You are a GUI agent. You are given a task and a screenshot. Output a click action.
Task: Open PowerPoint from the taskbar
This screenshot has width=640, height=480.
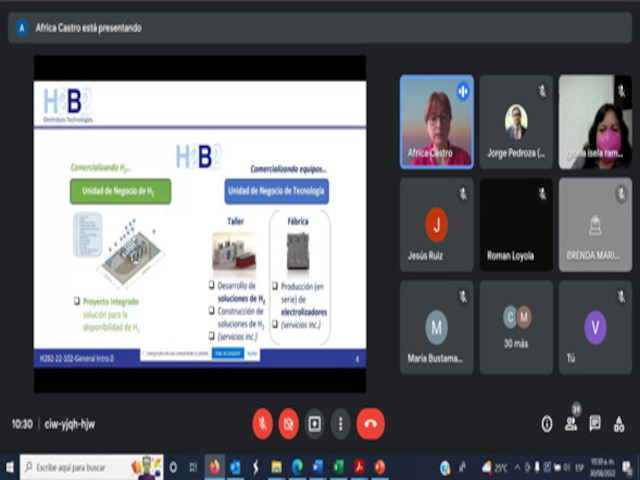point(380,467)
